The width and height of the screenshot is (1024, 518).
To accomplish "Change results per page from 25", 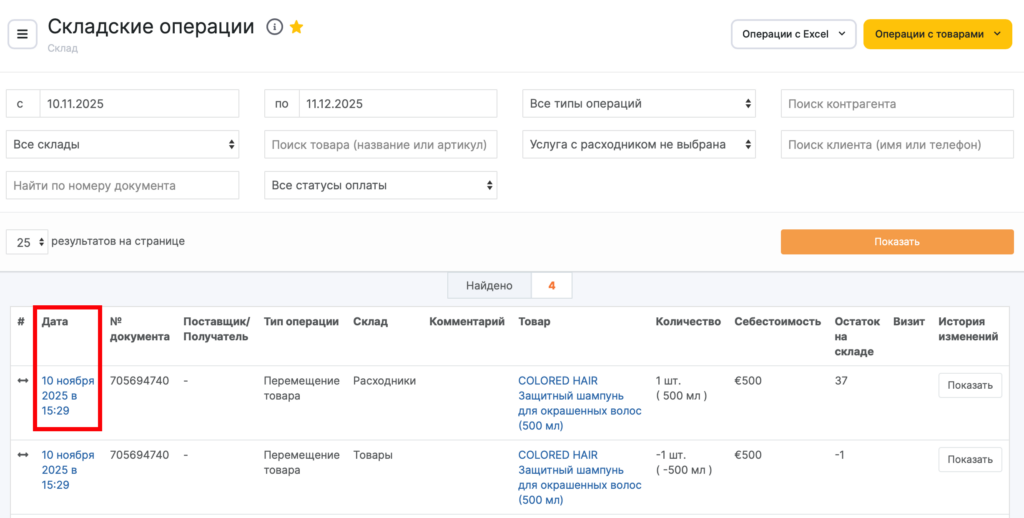I will click(27, 242).
